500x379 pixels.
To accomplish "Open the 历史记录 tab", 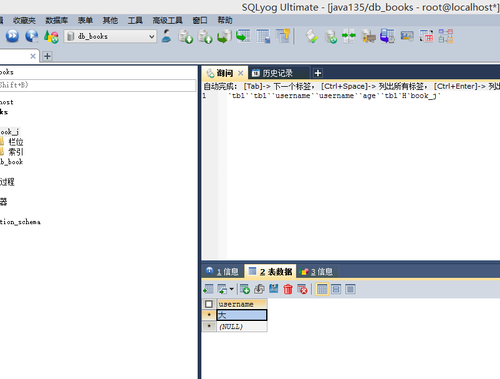I will [x=278, y=73].
